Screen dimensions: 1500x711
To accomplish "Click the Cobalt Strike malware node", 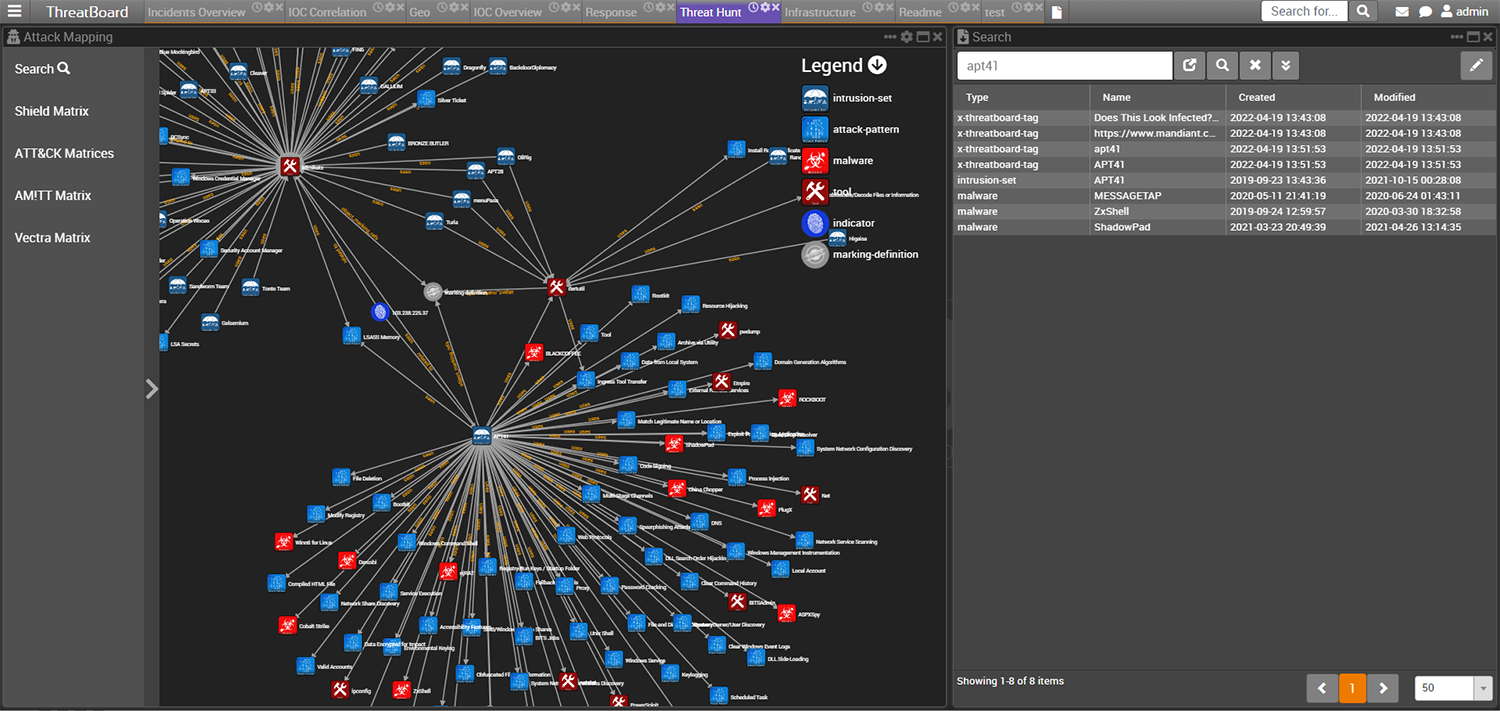I will click(288, 626).
